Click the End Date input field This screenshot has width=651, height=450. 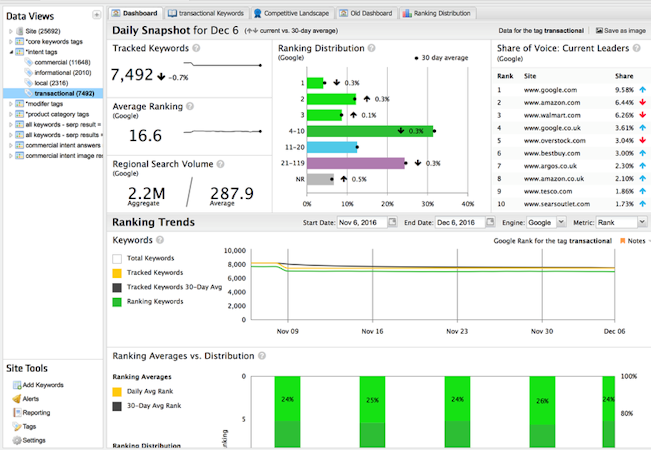(460, 223)
